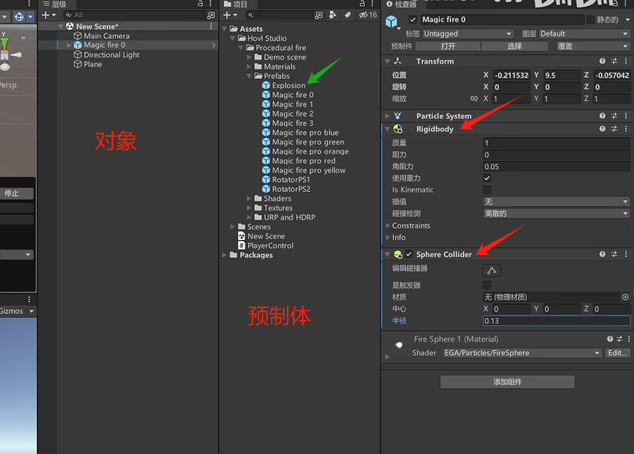Open the project panel search-by-type icon
The width and height of the screenshot is (634, 454).
coord(319,15)
